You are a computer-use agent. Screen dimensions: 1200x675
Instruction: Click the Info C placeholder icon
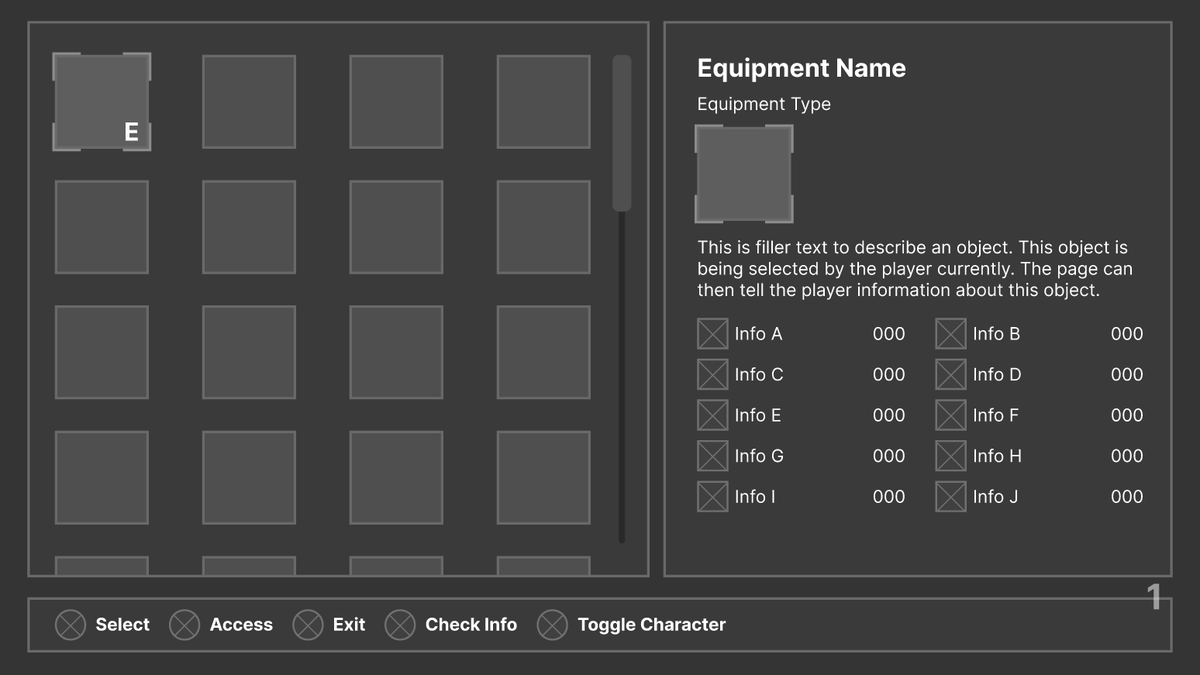pos(712,374)
